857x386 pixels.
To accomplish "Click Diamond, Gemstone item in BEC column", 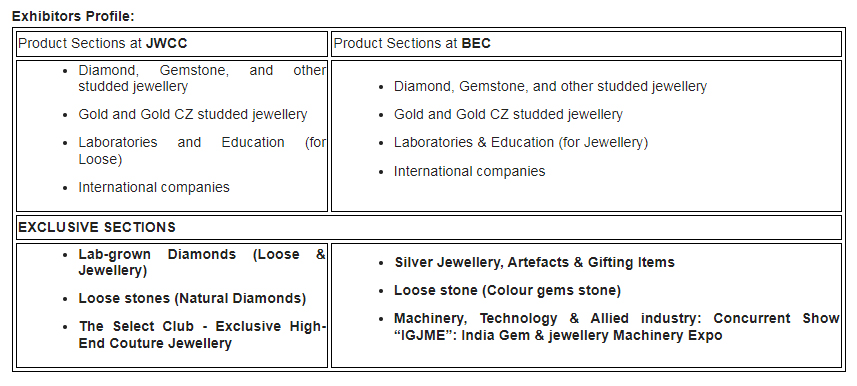I will tap(550, 86).
